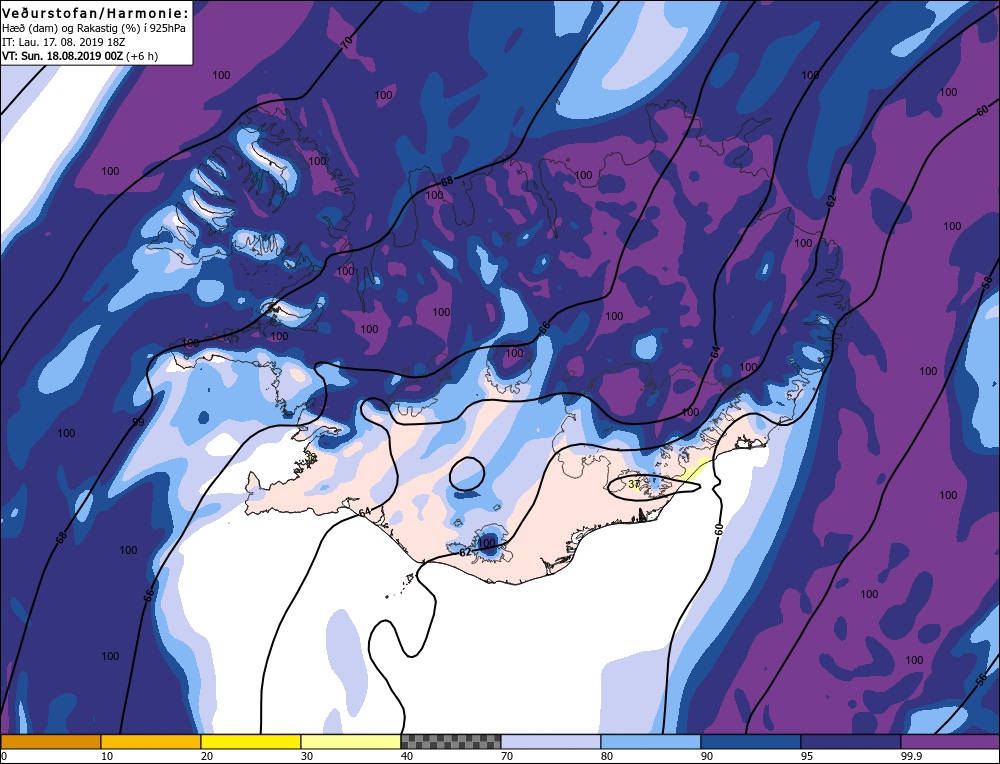
Task: Click the 'IT: Lau. 17. 08. 2019 18Z' line
Action: (x=63, y=42)
